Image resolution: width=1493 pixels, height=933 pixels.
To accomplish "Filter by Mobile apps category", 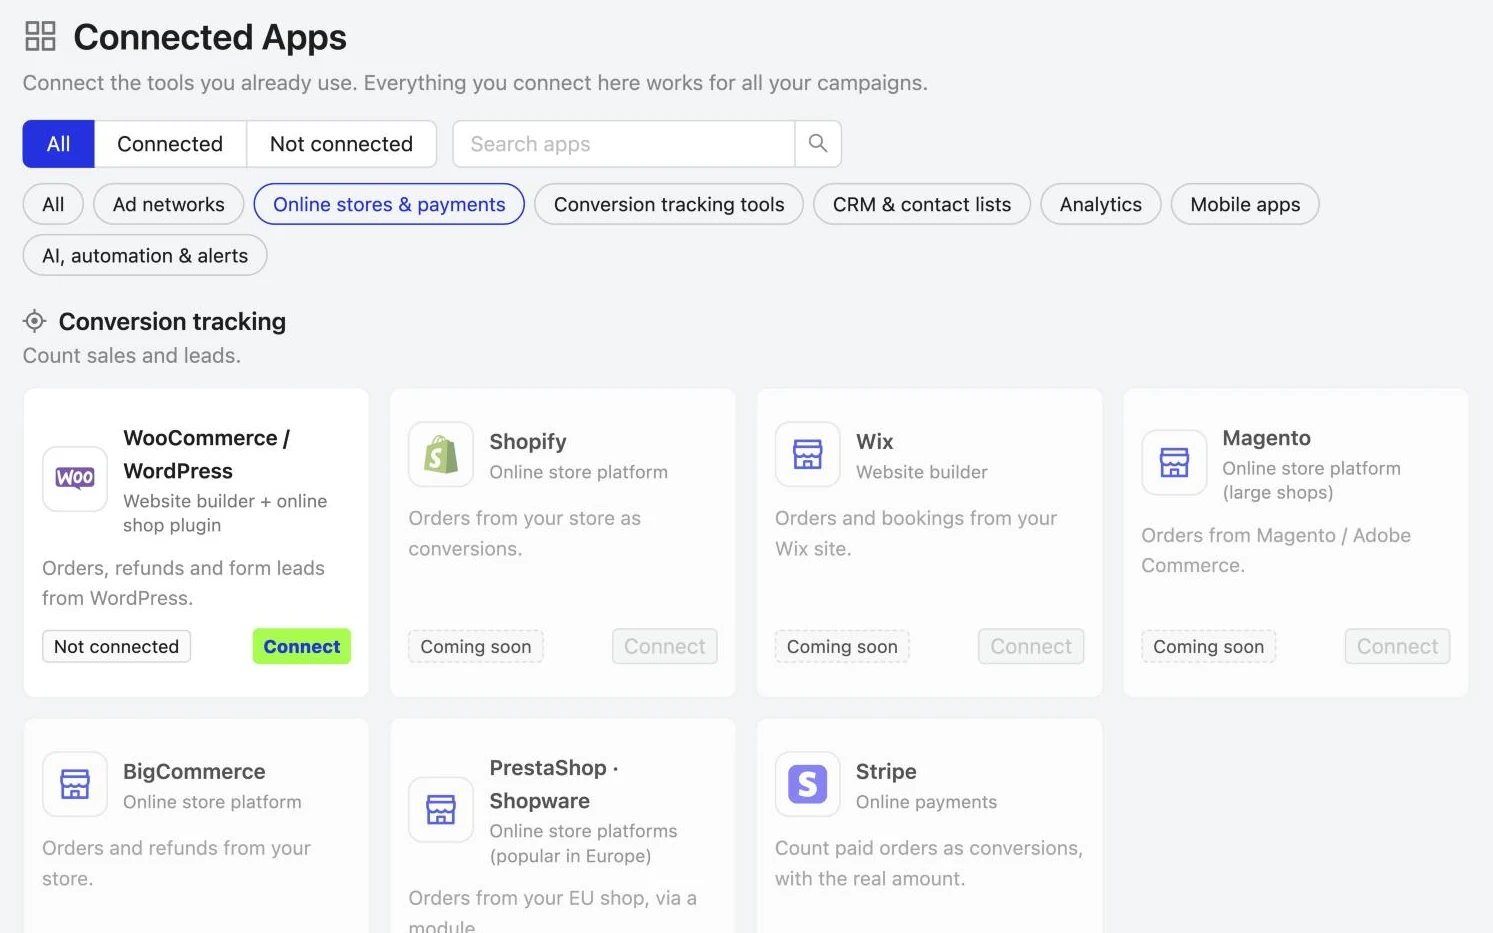I will [x=1245, y=204].
